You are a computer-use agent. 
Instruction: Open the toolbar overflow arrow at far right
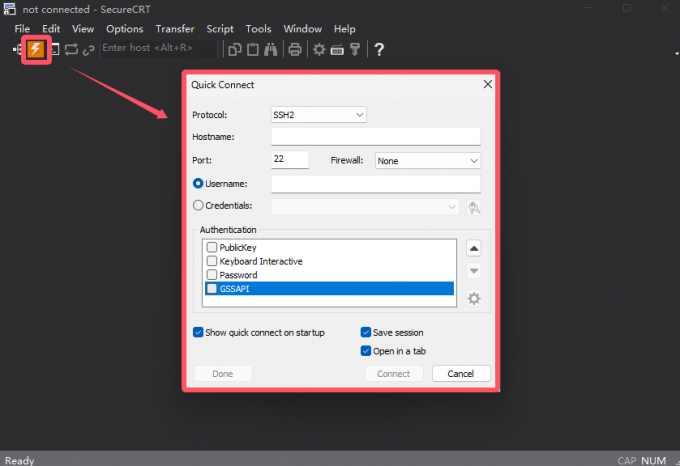[x=677, y=54]
